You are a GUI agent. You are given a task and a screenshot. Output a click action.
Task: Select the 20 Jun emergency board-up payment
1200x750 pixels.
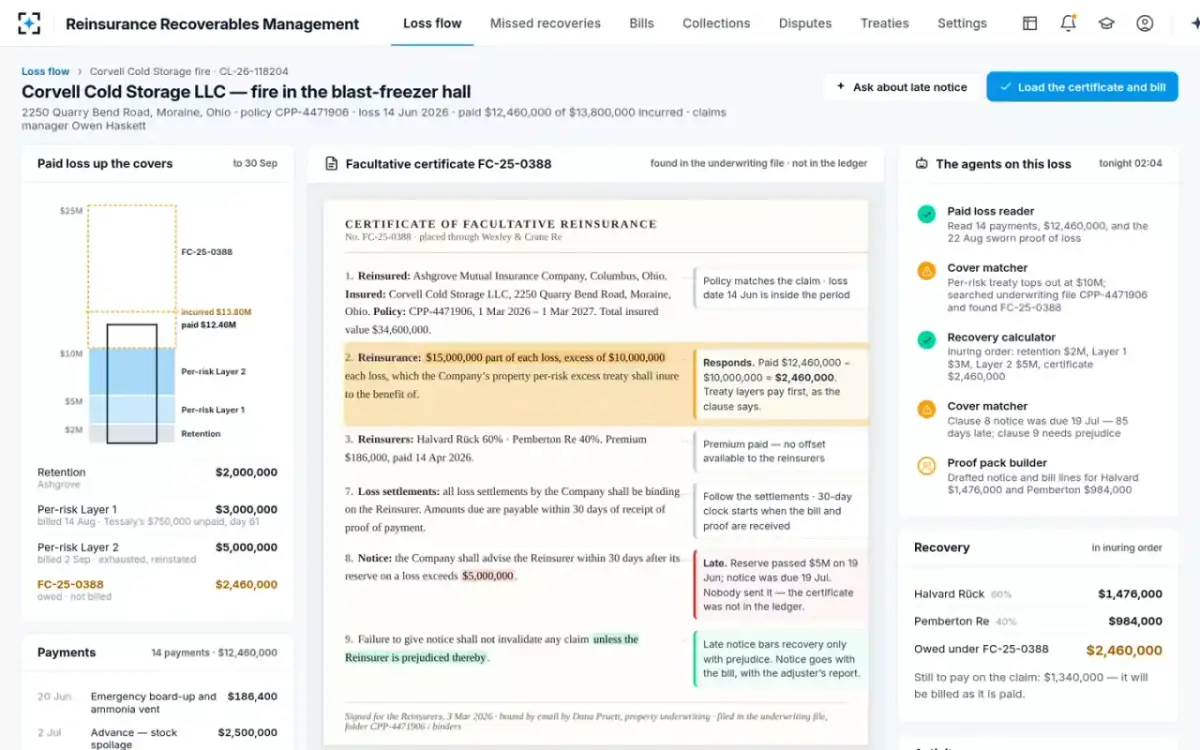coord(157,702)
